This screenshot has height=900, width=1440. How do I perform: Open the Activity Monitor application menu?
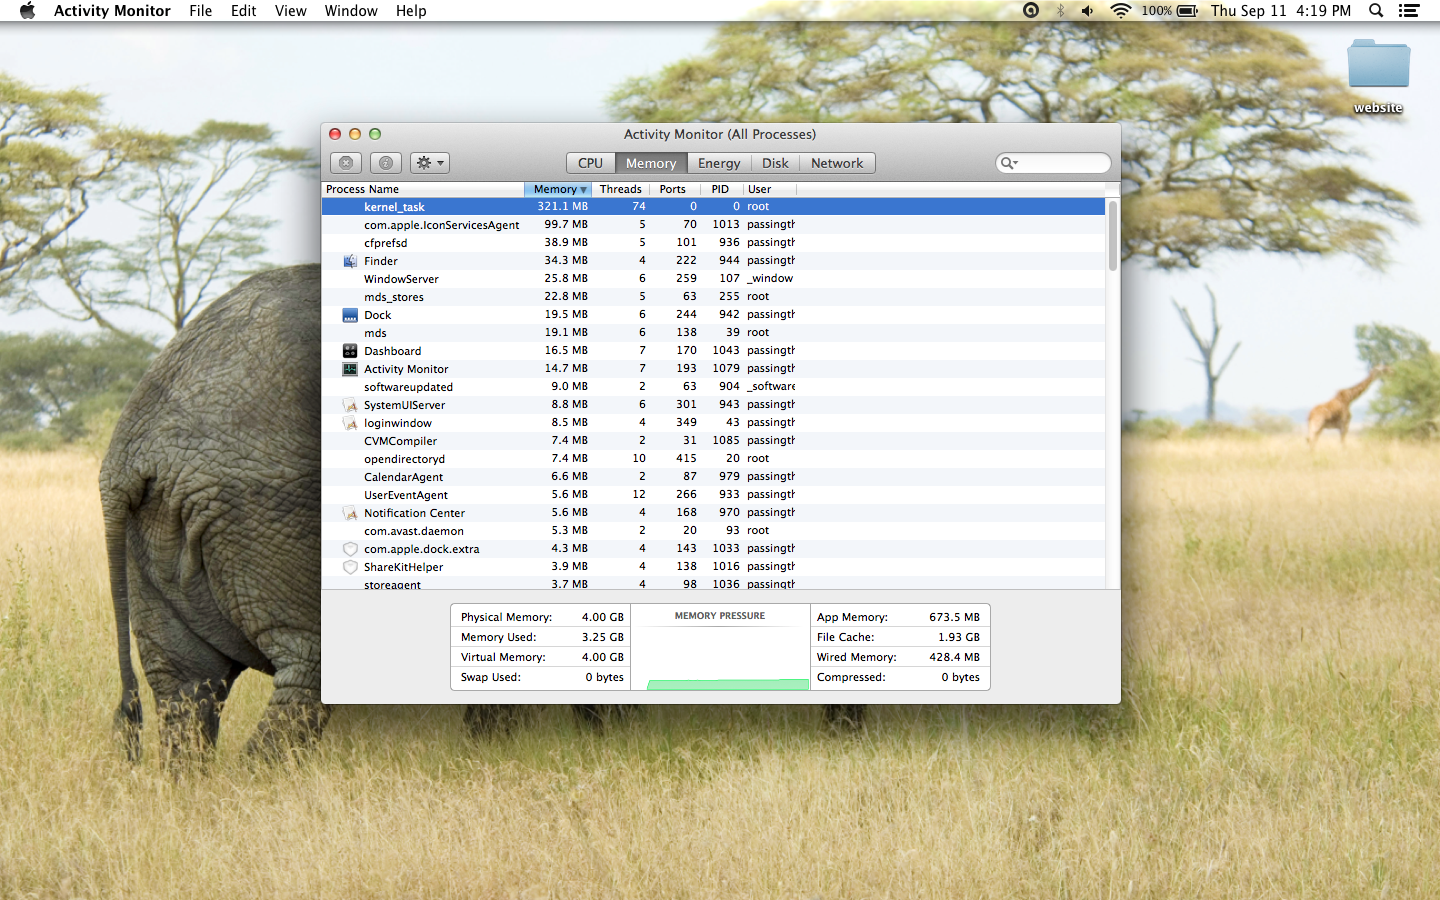112,11
